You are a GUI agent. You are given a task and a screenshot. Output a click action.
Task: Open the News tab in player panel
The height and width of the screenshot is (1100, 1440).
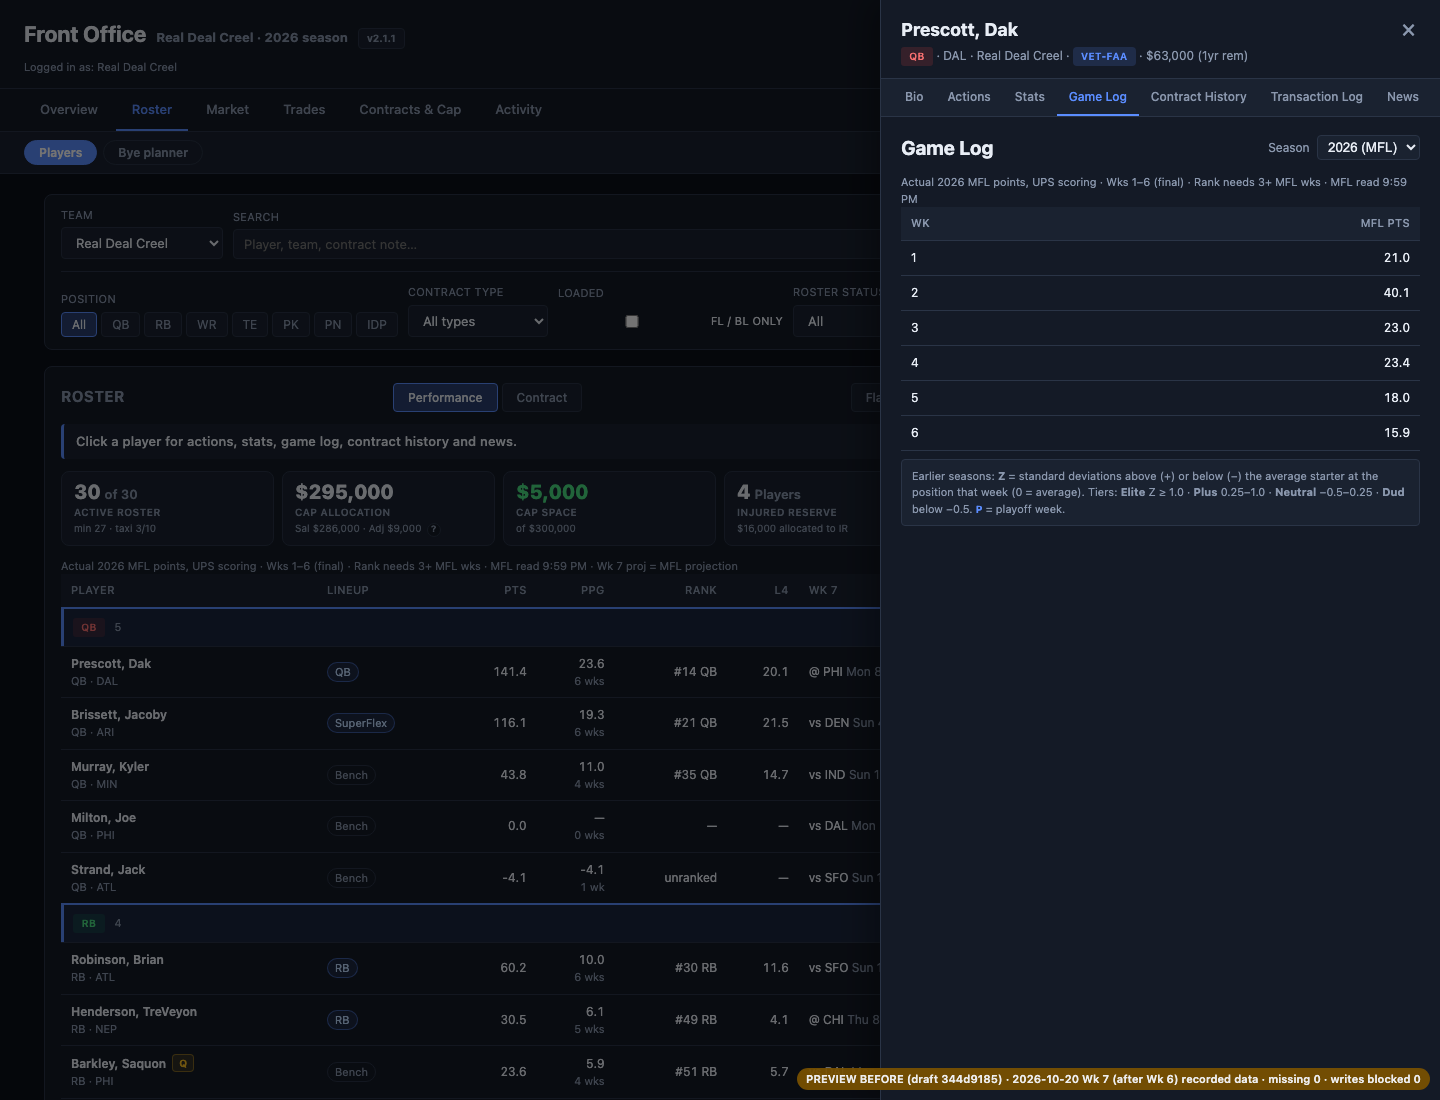(x=1402, y=97)
